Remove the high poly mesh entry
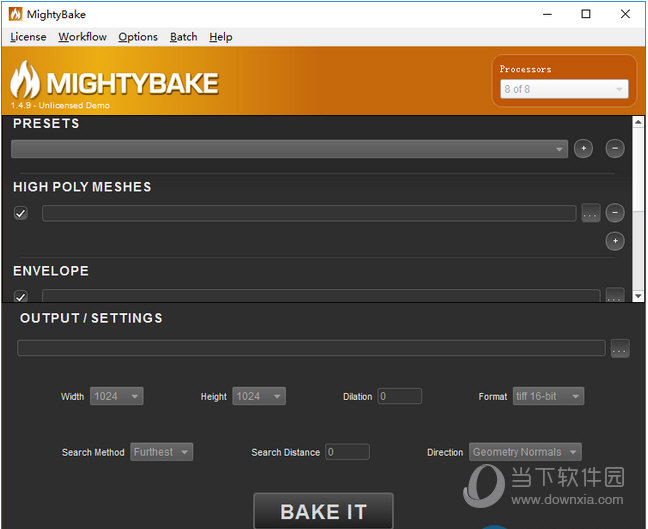The height and width of the screenshot is (529, 648). pyautogui.click(x=615, y=213)
